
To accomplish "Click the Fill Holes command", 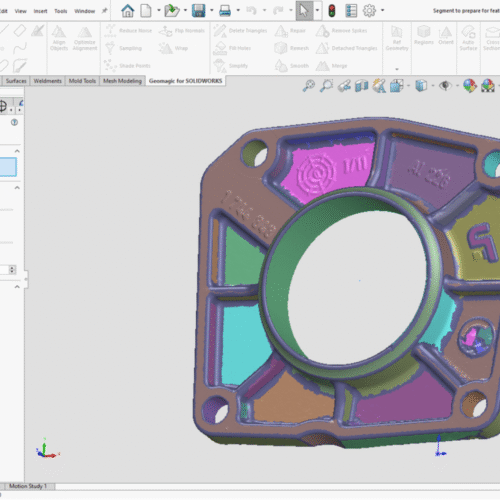I will 232,48.
